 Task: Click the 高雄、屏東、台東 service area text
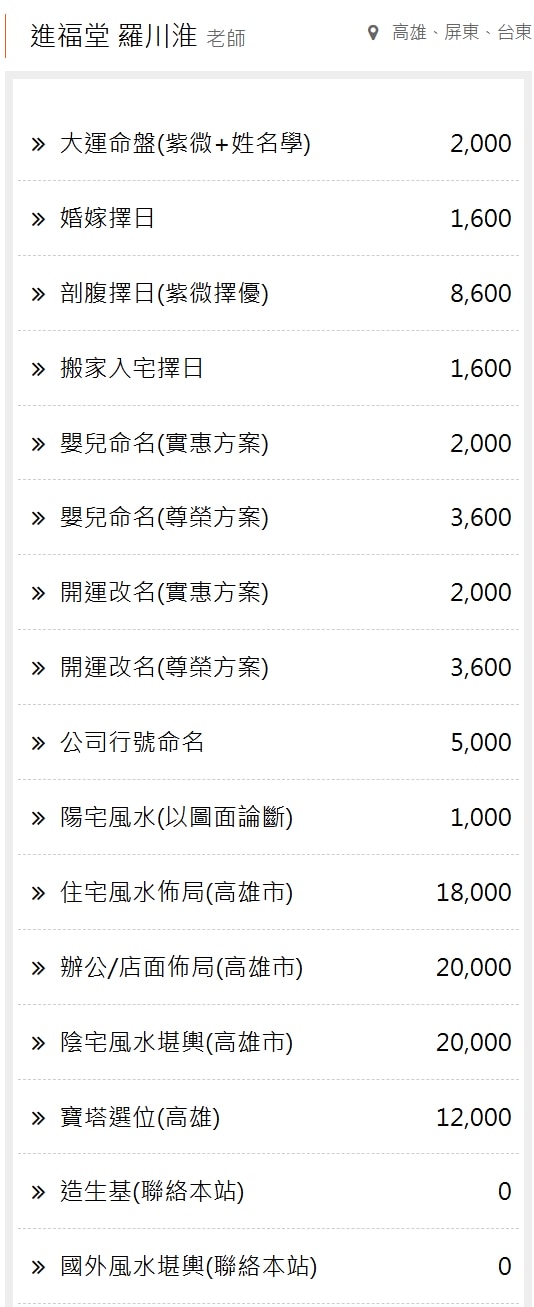pos(462,33)
